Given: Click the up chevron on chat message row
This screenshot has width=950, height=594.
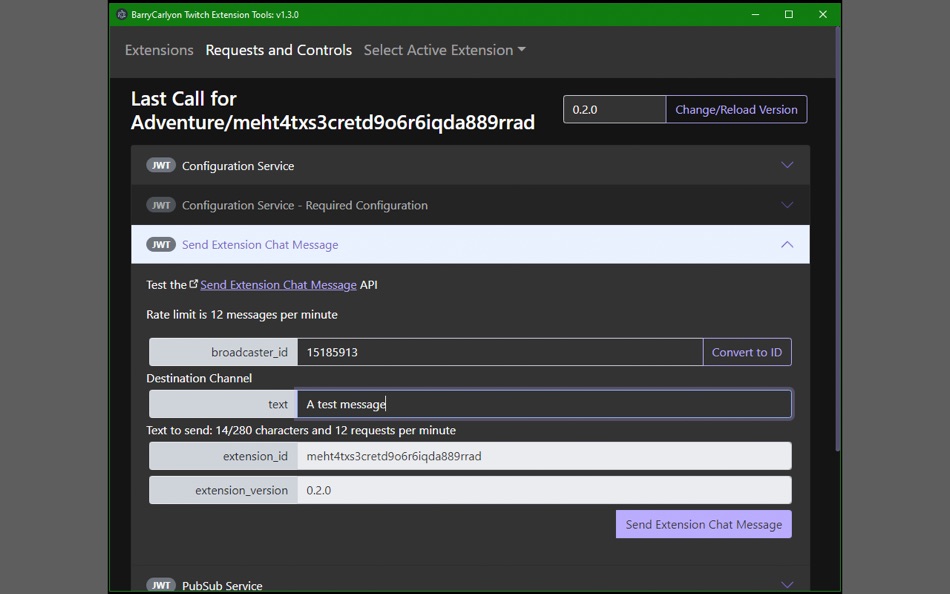Looking at the screenshot, I should (787, 244).
